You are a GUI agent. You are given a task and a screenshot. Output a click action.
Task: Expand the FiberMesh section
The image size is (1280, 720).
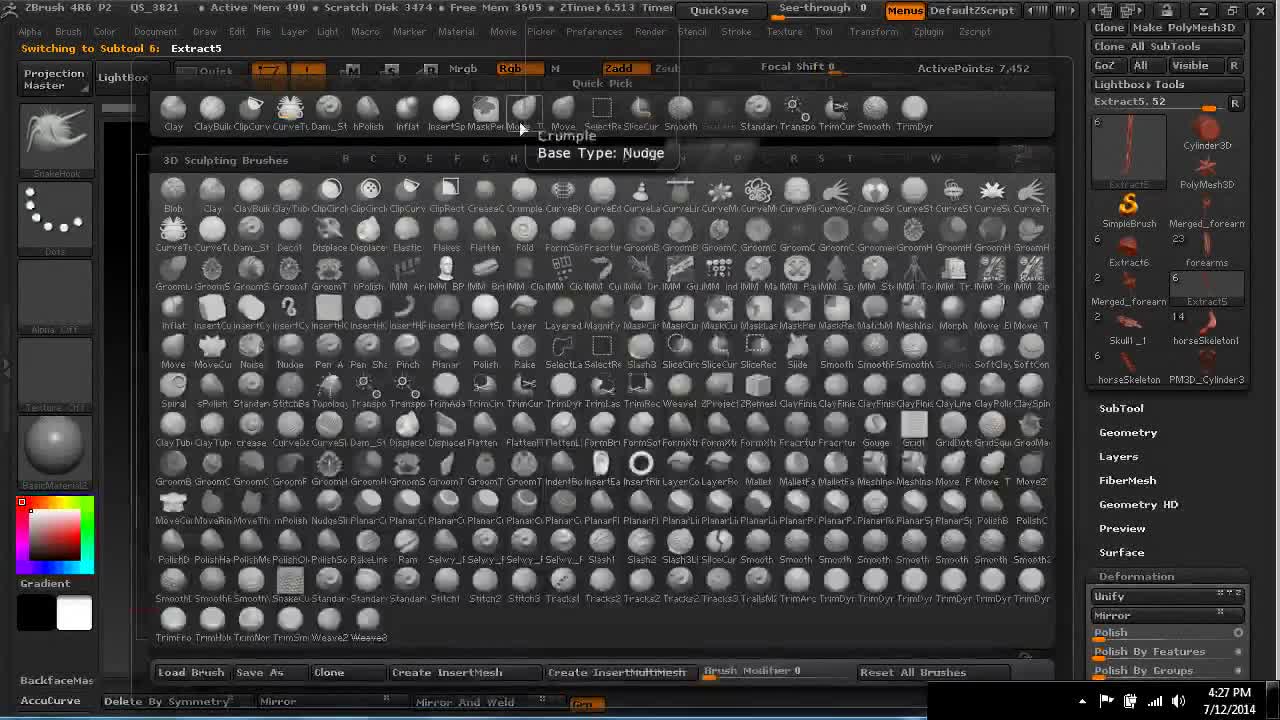[x=1127, y=480]
